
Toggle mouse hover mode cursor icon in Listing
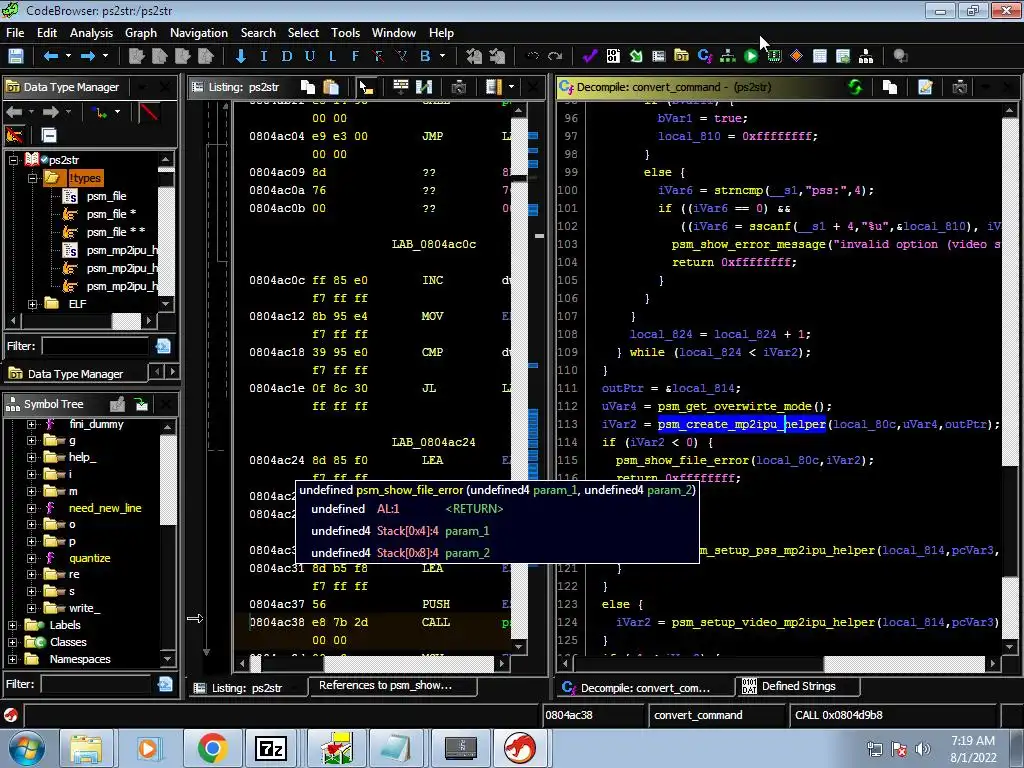[366, 87]
